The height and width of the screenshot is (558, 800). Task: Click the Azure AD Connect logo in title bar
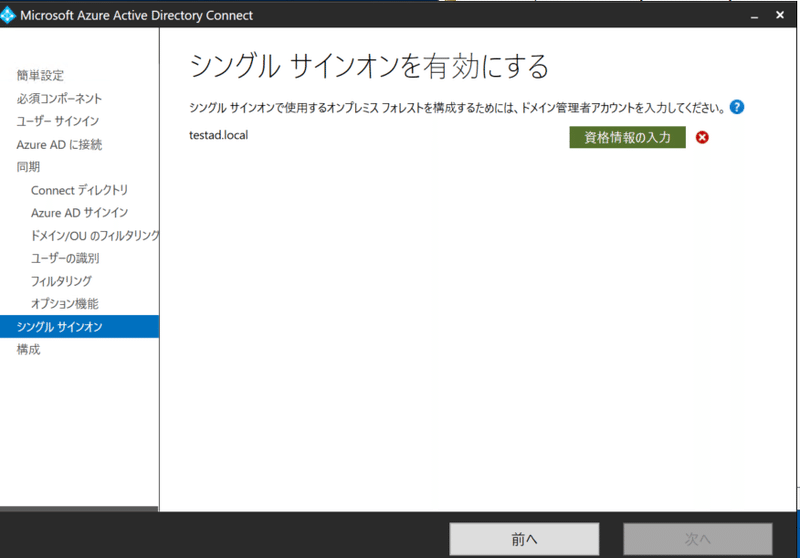click(8, 15)
